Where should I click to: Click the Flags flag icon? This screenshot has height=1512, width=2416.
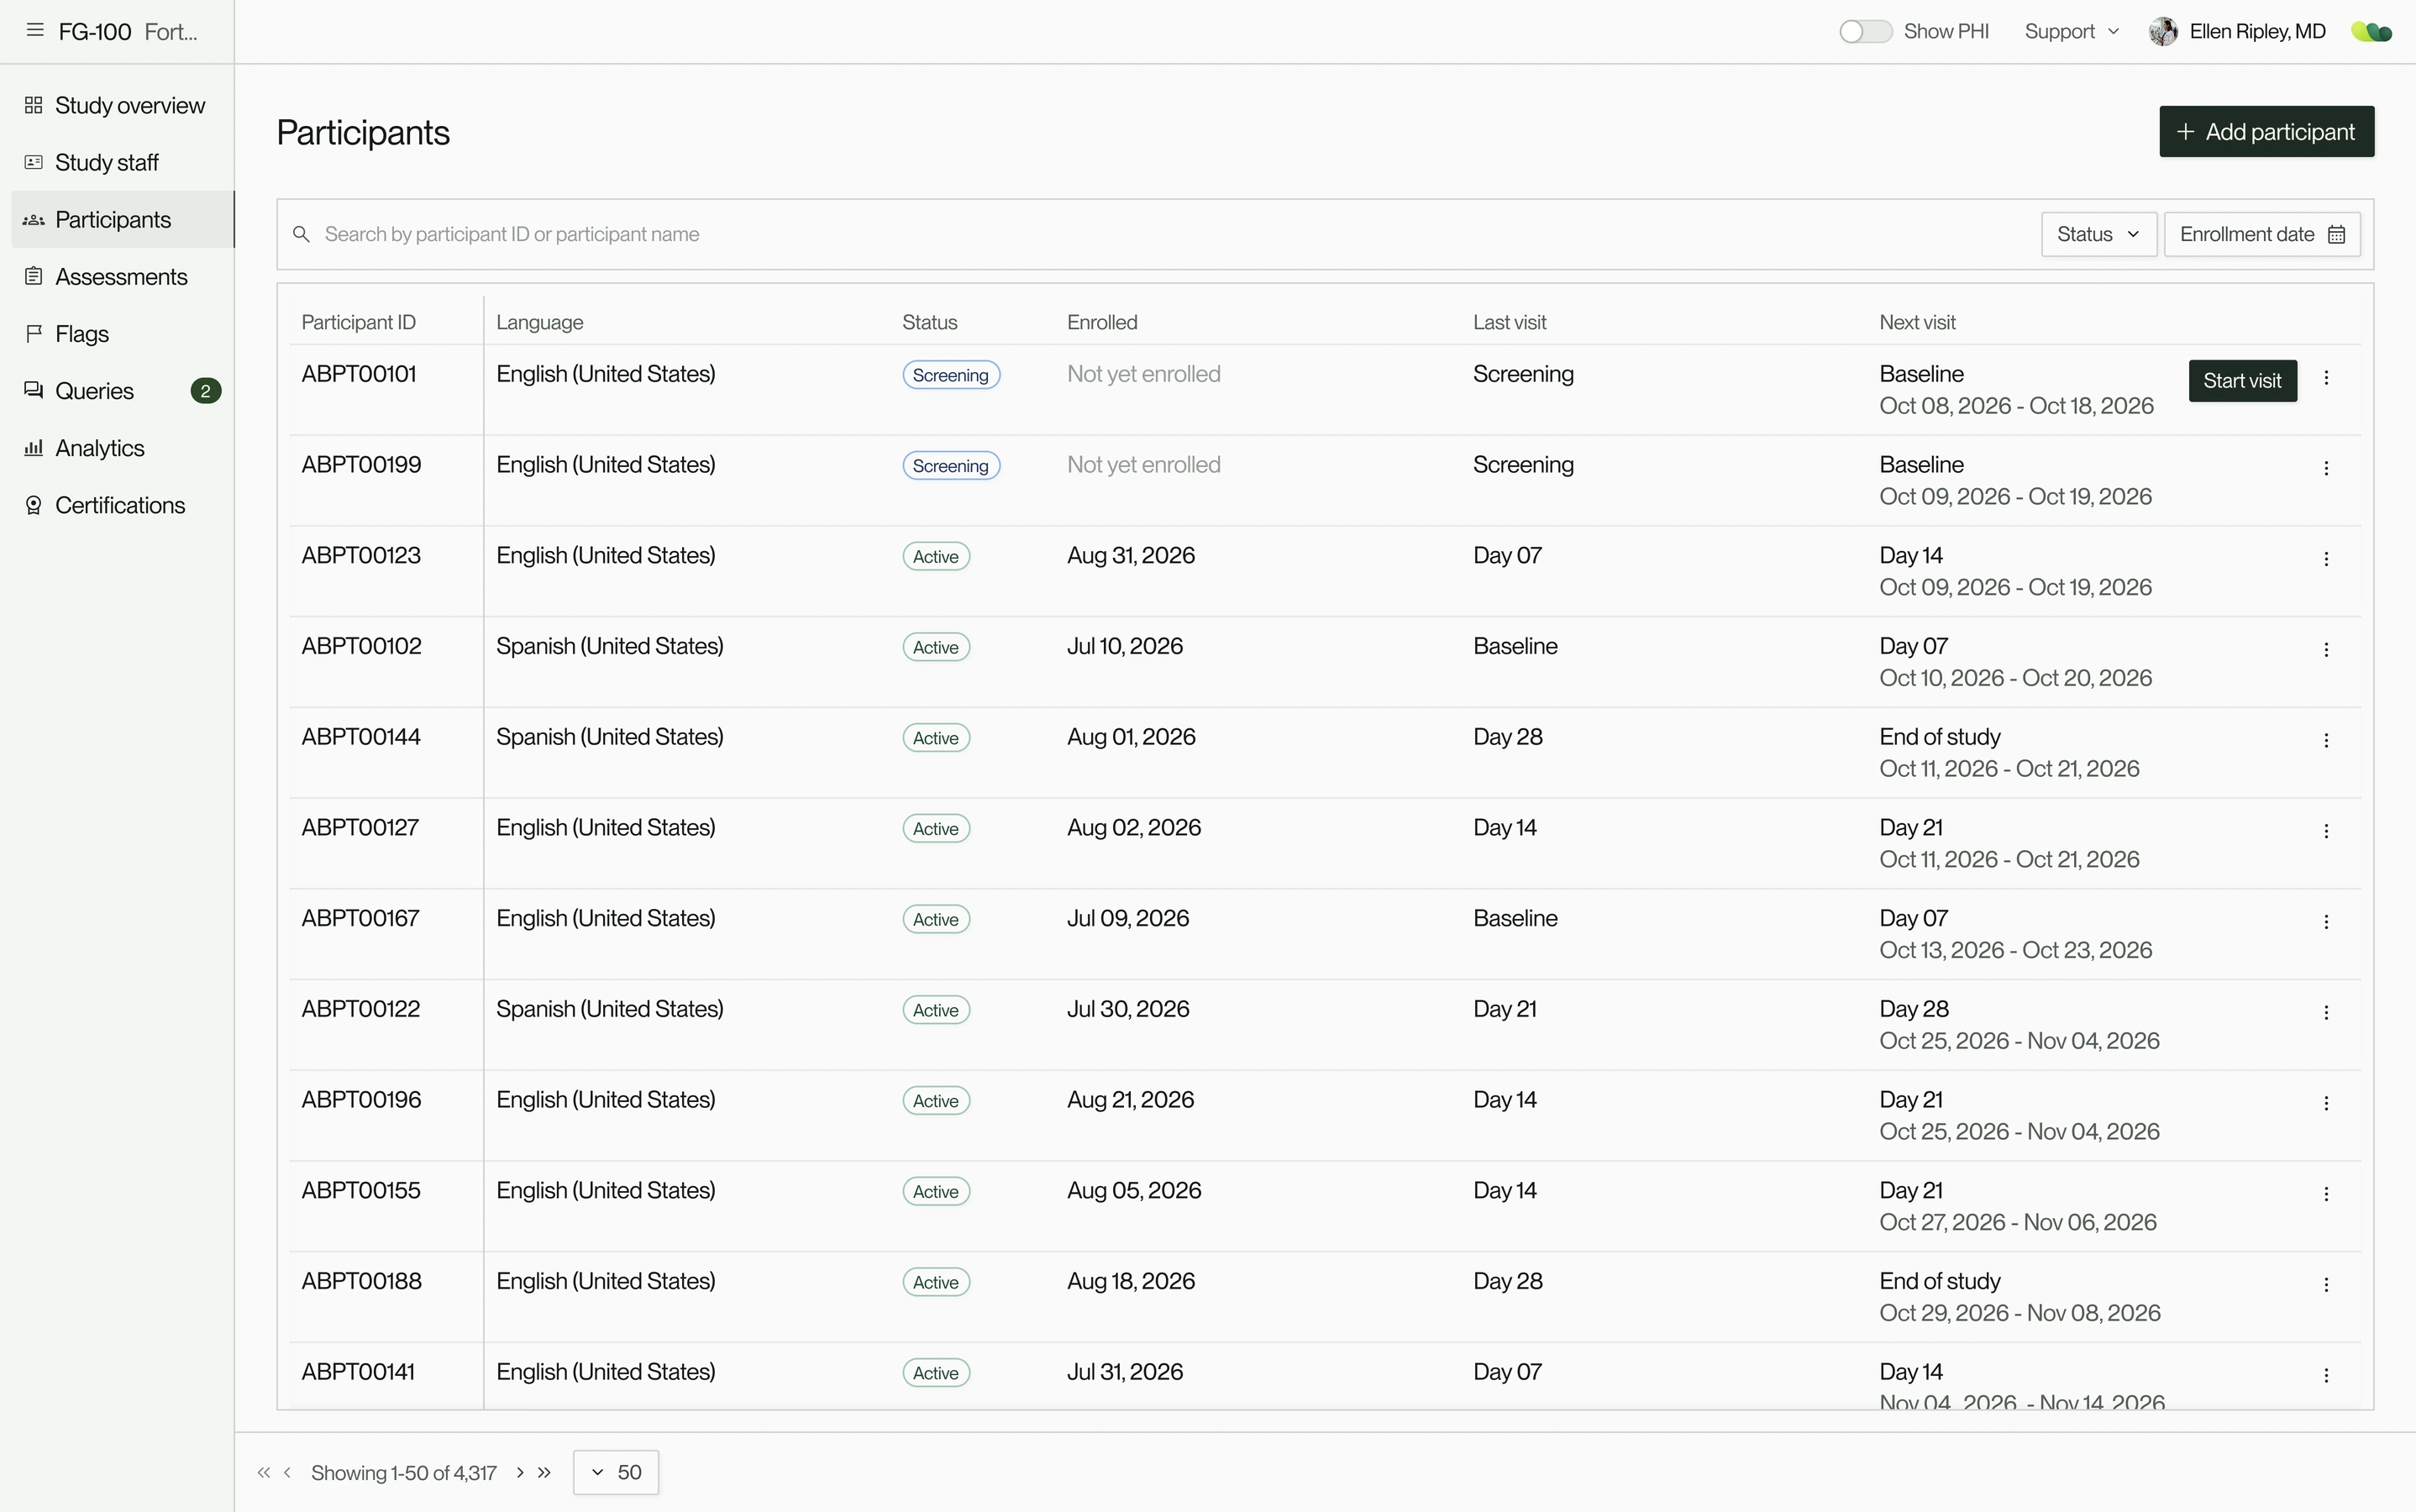33,333
